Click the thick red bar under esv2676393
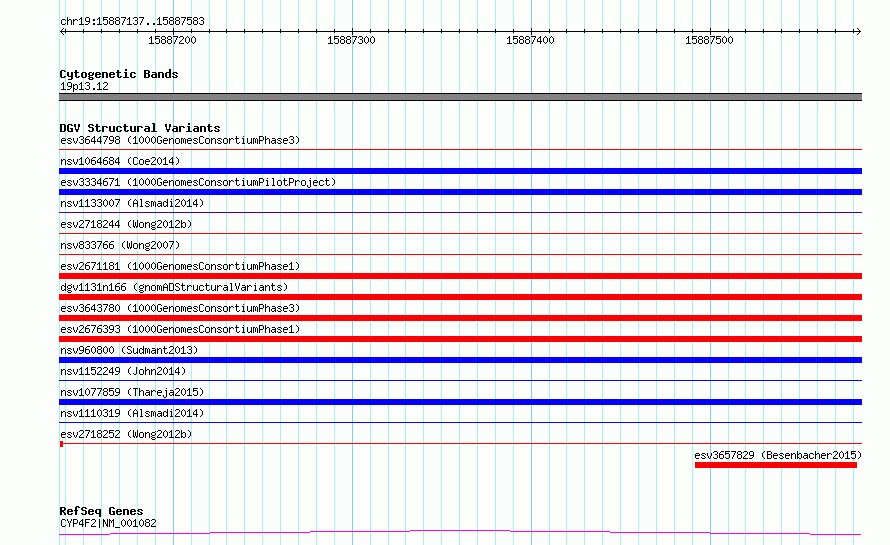 [x=460, y=339]
